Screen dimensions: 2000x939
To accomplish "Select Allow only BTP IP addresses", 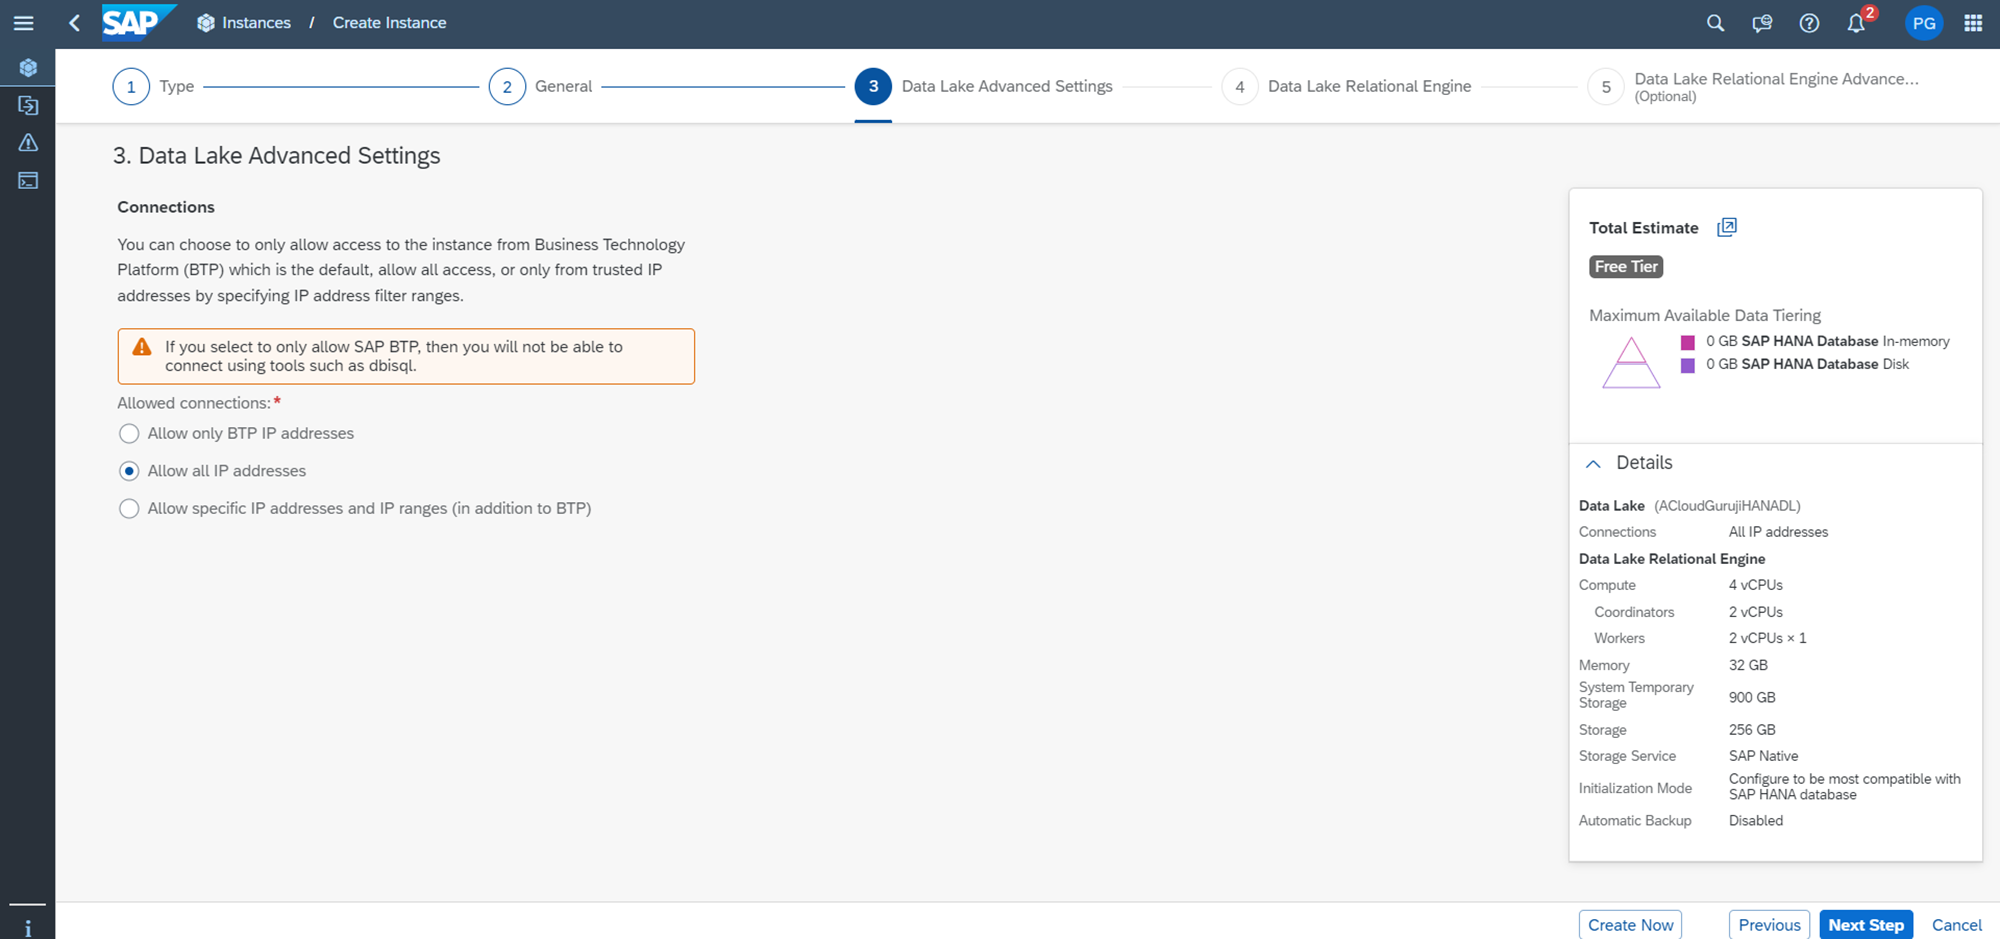I will point(129,433).
